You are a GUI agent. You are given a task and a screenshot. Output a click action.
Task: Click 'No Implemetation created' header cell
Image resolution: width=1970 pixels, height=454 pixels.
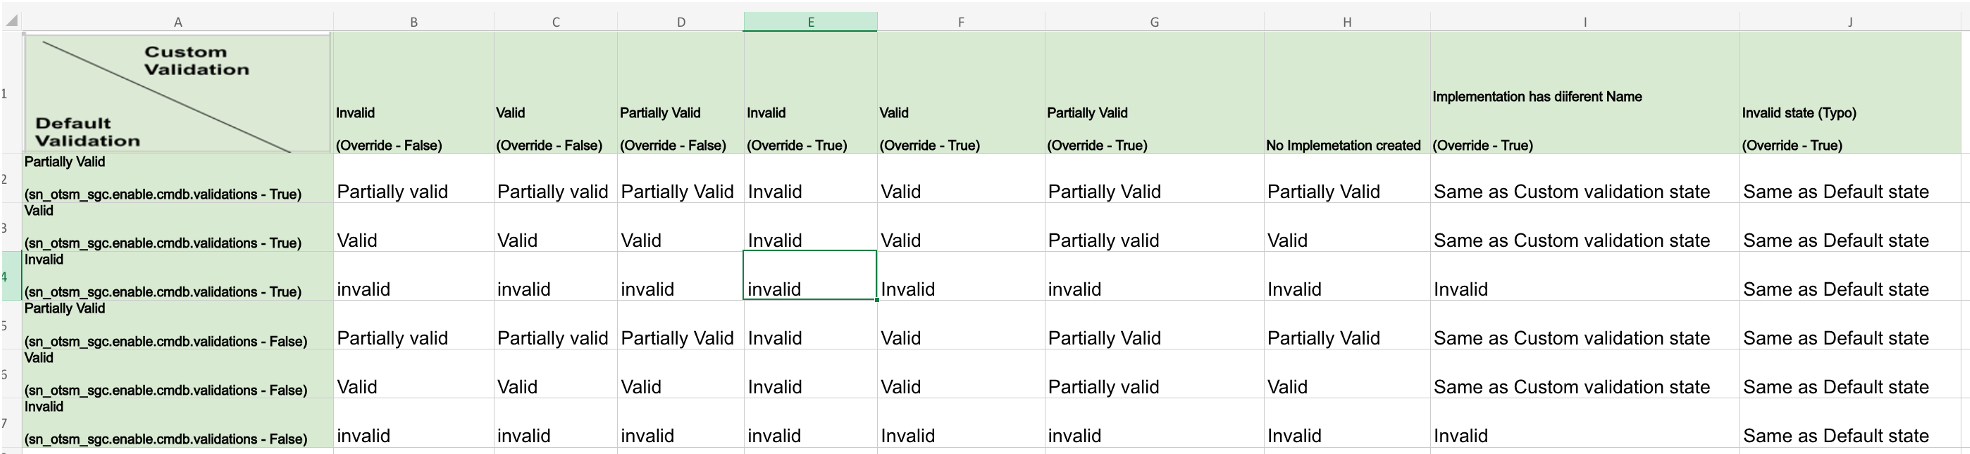coord(1347,93)
